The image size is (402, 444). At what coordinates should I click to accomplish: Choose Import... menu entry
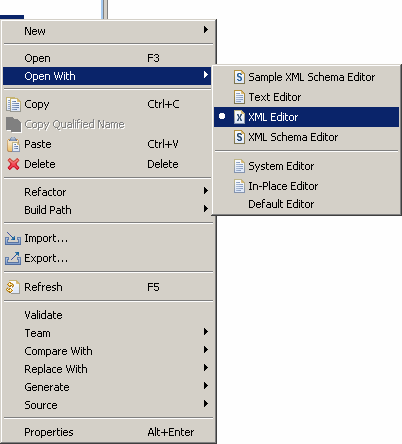coord(108,239)
